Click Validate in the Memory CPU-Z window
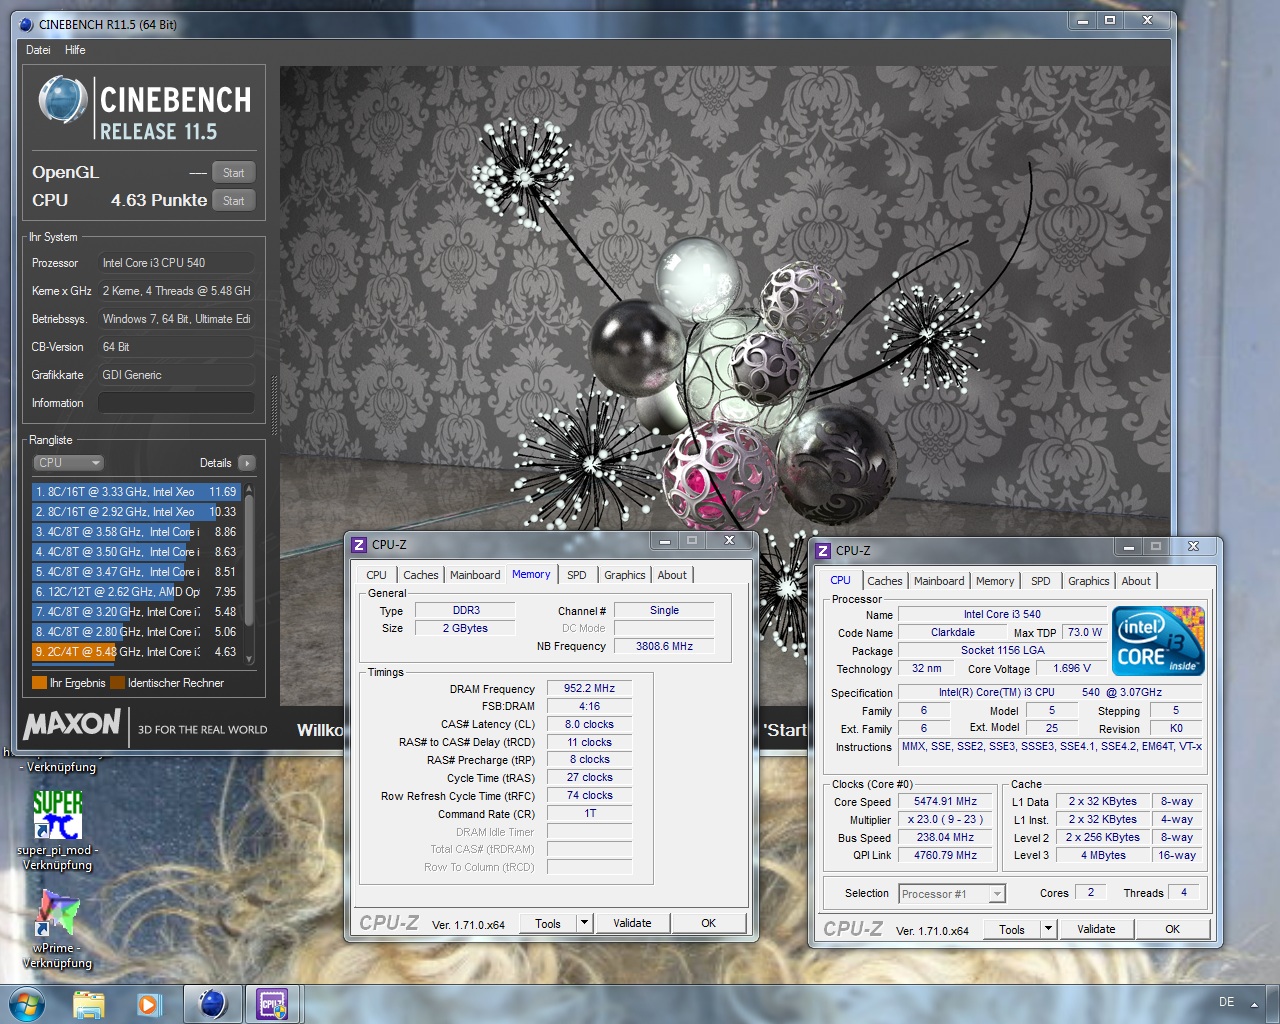 632,923
